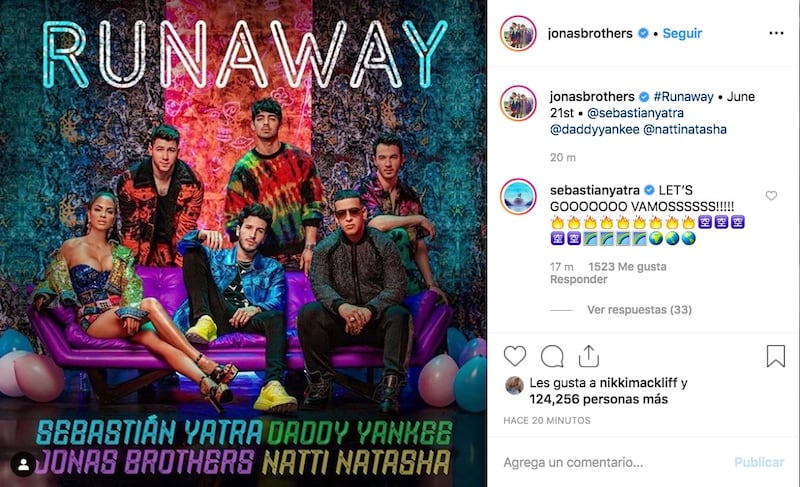Open the sebastianyatra avatar next to the comment
Image resolution: width=800 pixels, height=487 pixels.
518,197
